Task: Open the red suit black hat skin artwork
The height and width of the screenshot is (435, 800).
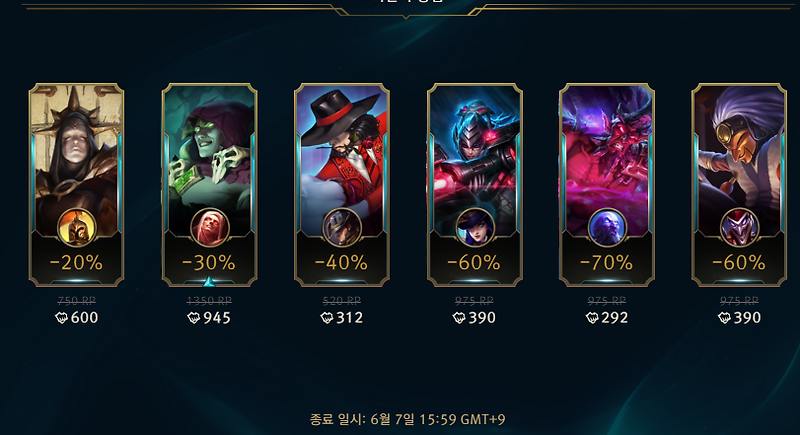Action: 342,153
